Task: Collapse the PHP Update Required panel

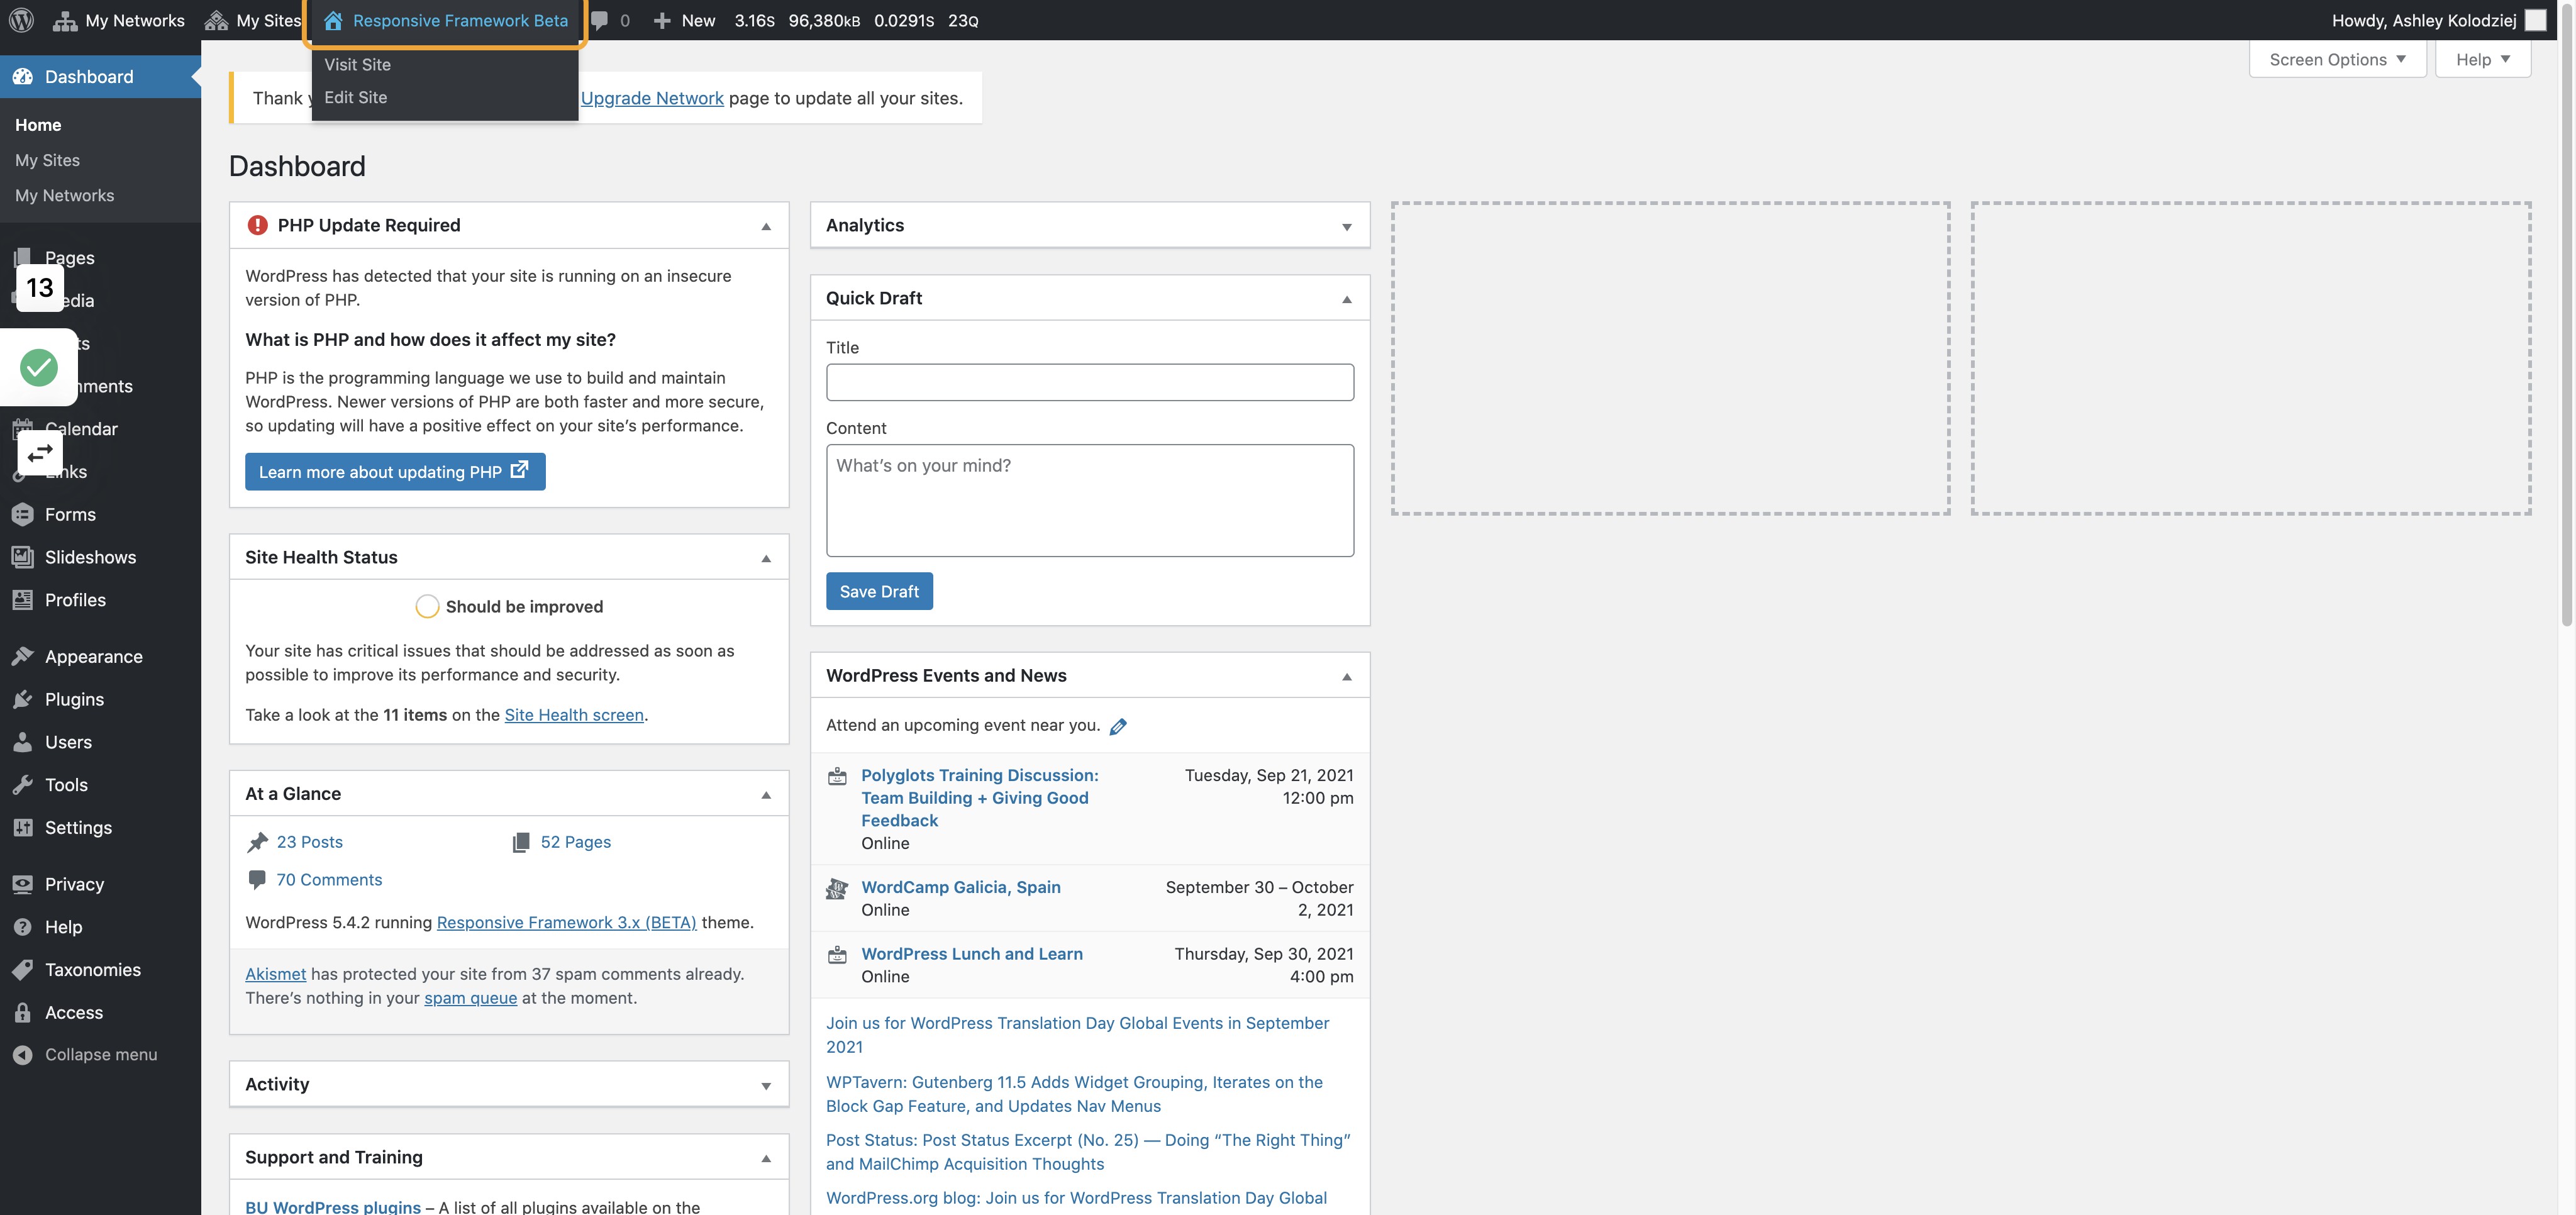Action: click(x=766, y=226)
